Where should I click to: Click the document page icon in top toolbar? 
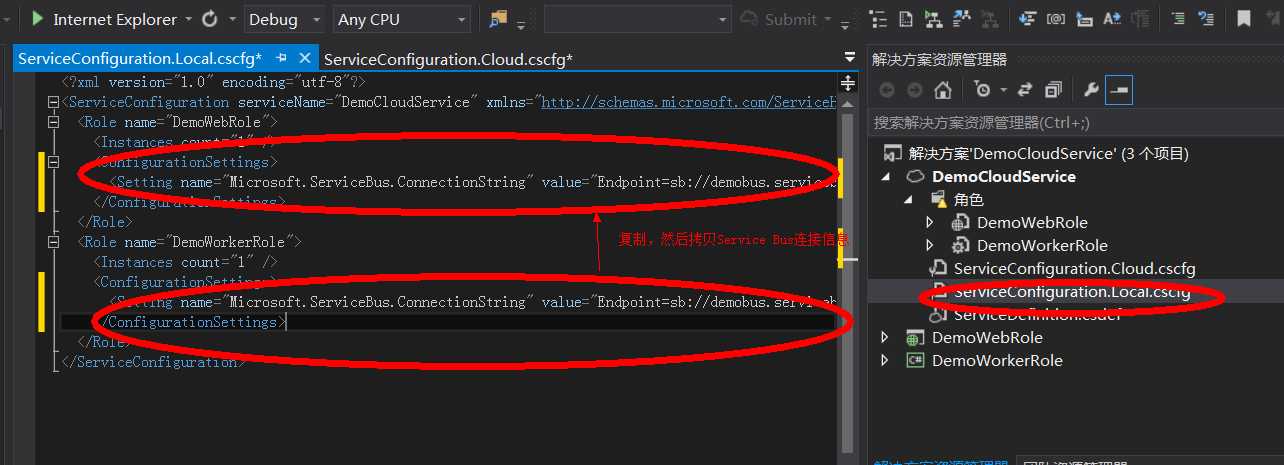coord(906,19)
